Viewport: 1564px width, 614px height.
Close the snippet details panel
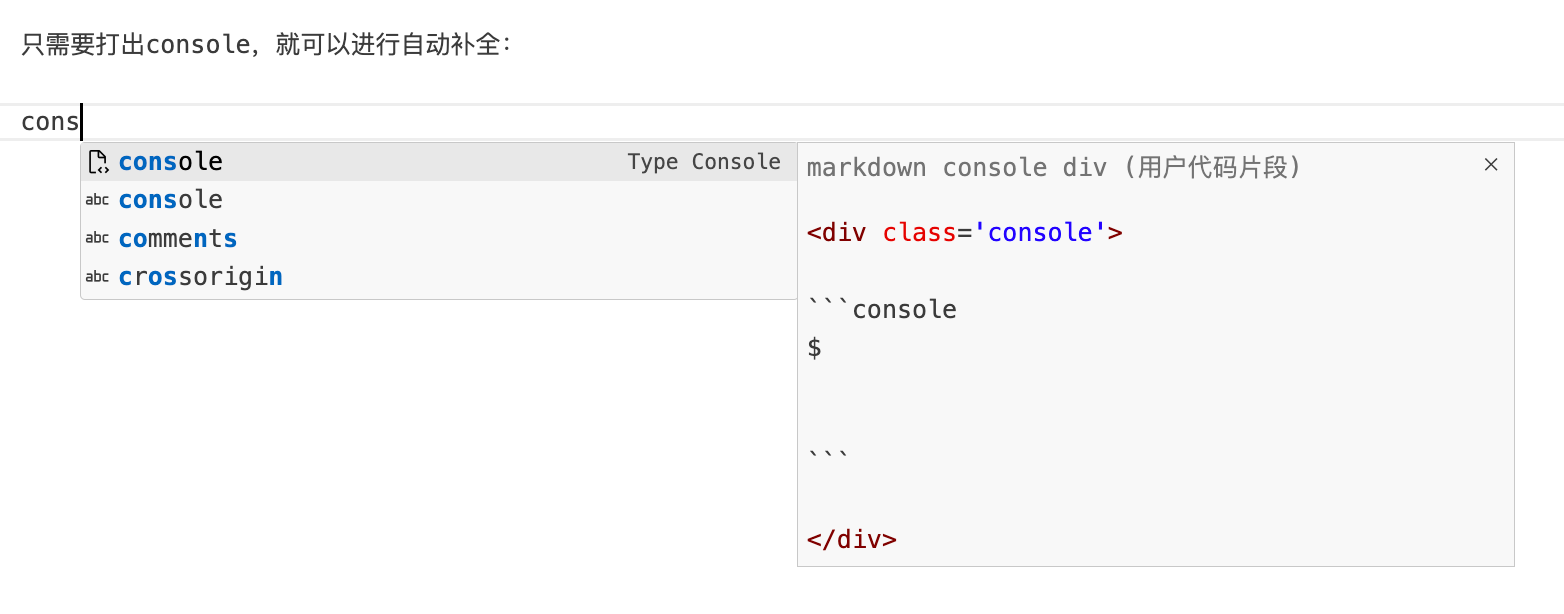click(1491, 165)
